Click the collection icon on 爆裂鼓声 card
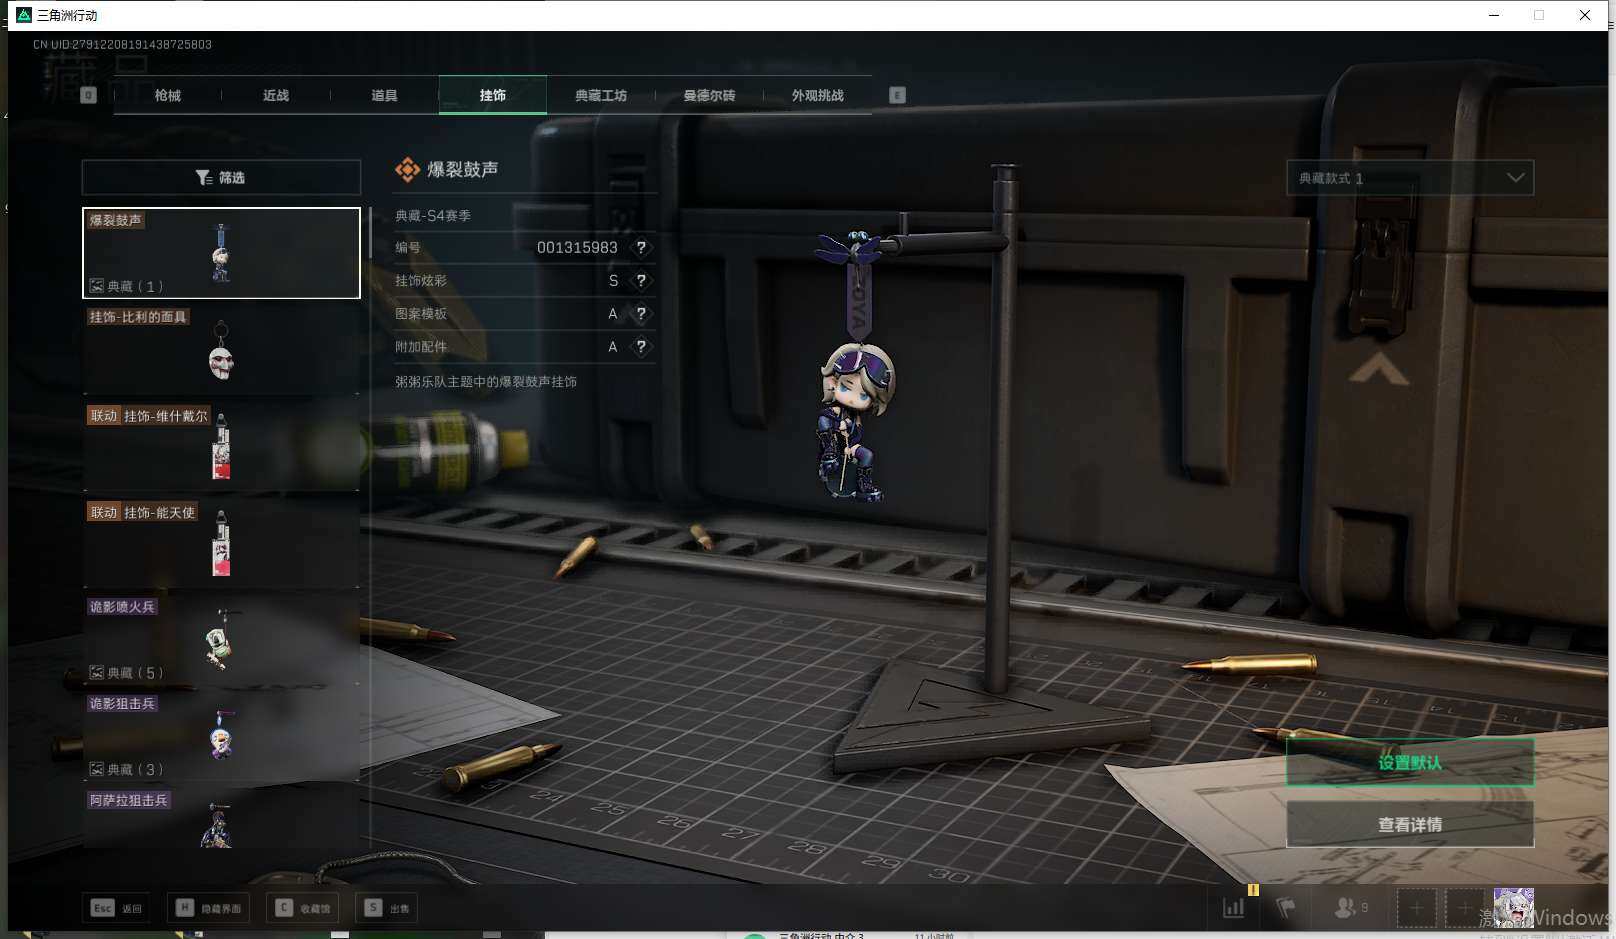This screenshot has width=1616, height=939. [x=97, y=286]
